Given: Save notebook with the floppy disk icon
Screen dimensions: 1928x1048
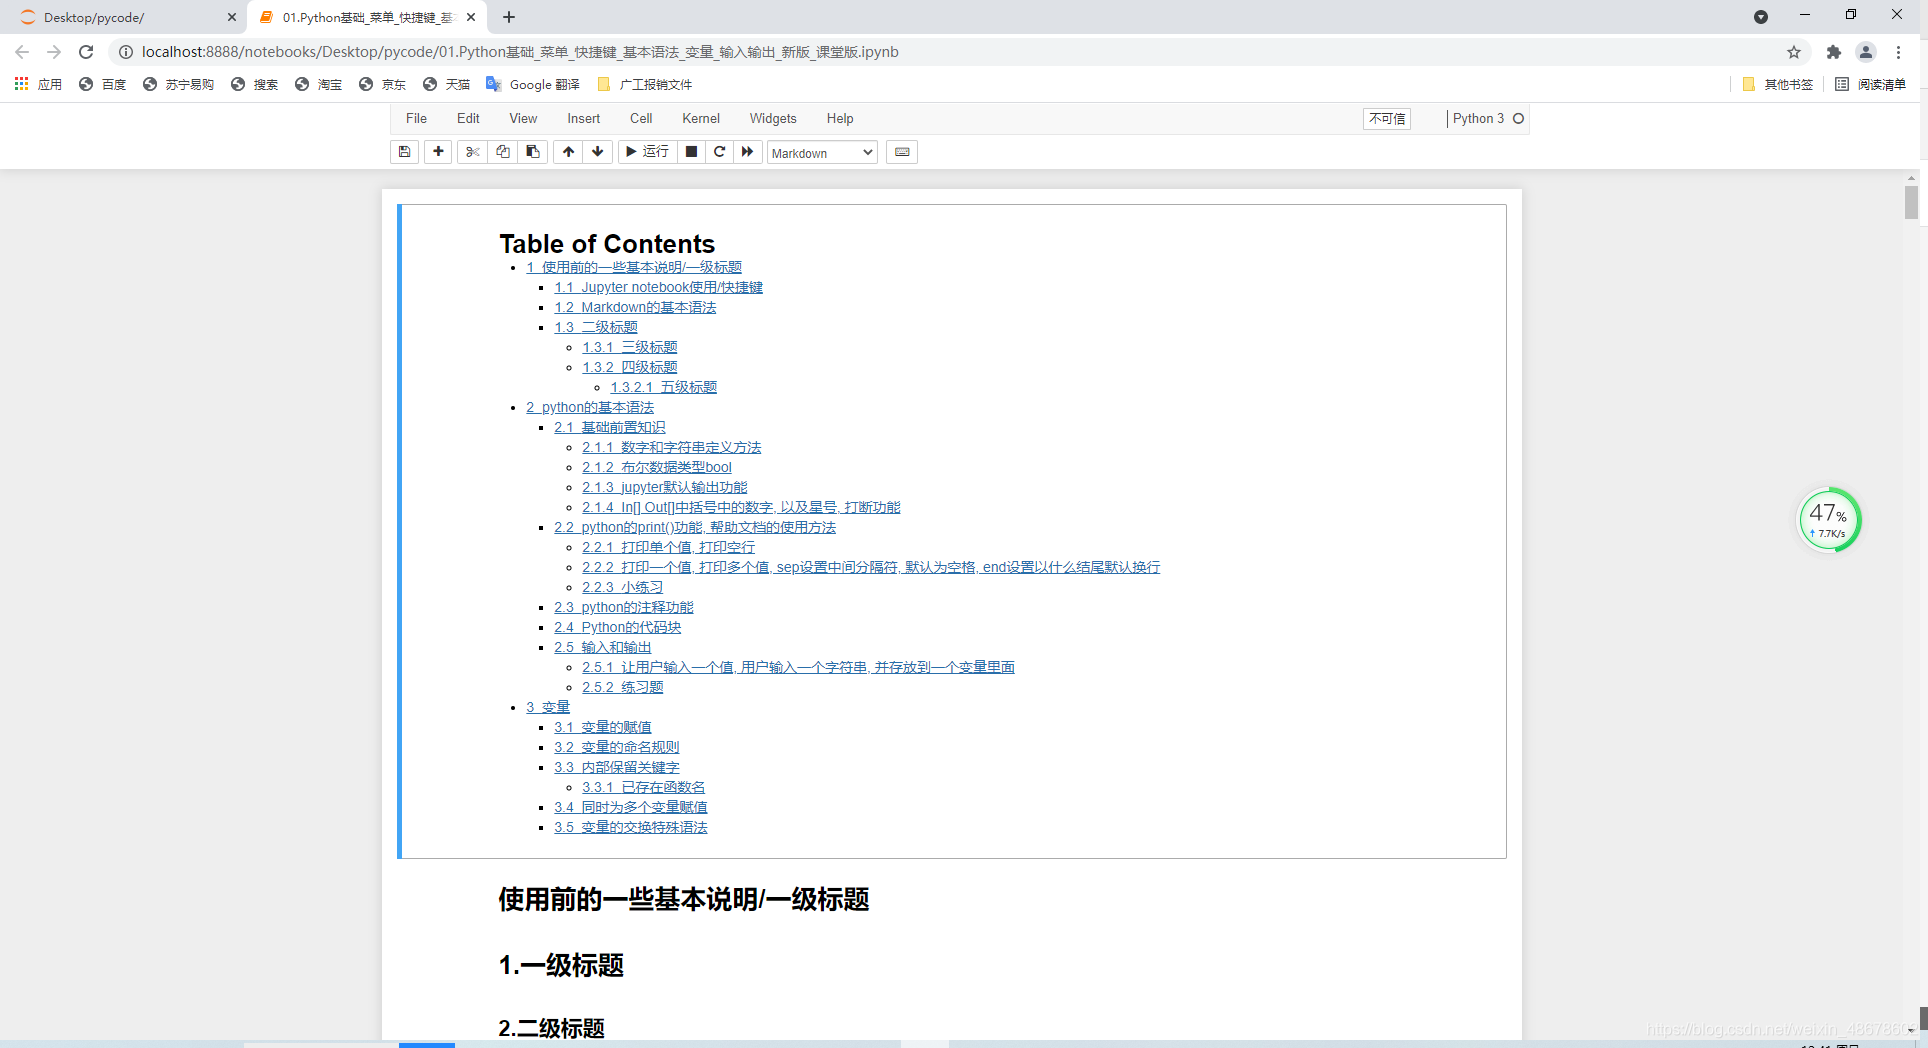Looking at the screenshot, I should (404, 152).
